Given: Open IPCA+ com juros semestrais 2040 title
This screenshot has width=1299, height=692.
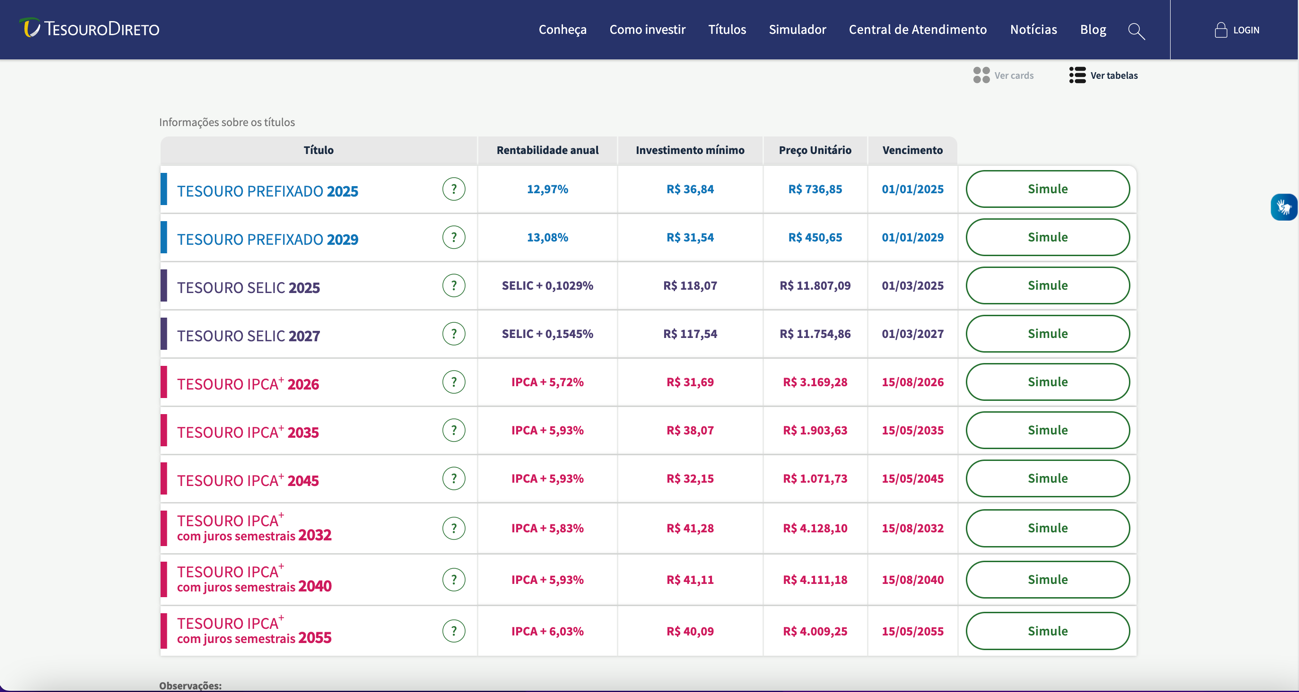Looking at the screenshot, I should (x=254, y=579).
